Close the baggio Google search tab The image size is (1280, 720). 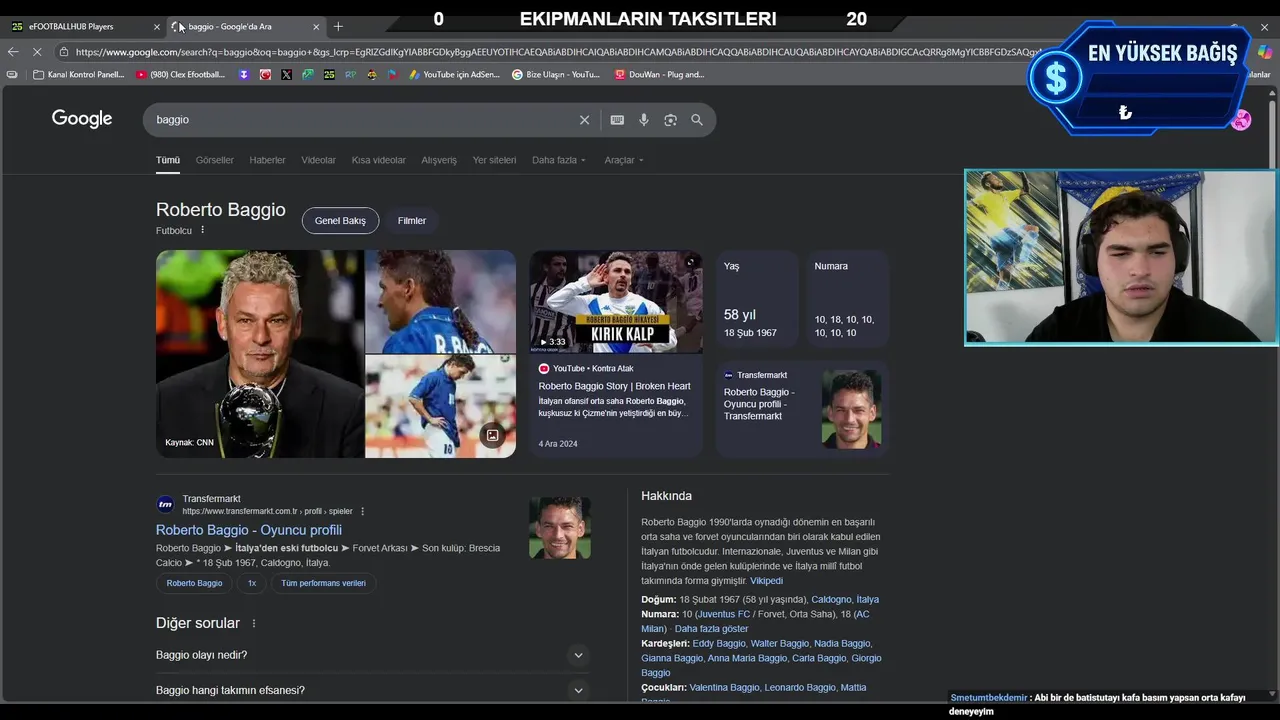[x=316, y=27]
